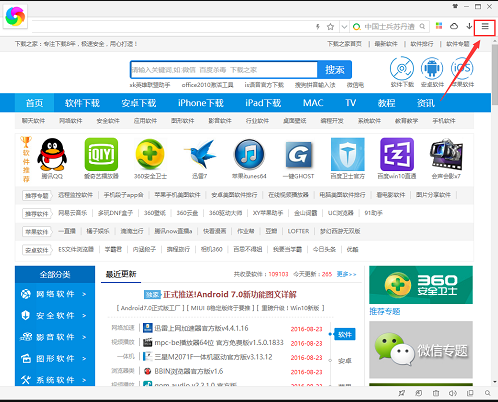The height and width of the screenshot is (402, 498).
Task: Open the v4.4.1.16 software entry
Action: coord(201,328)
